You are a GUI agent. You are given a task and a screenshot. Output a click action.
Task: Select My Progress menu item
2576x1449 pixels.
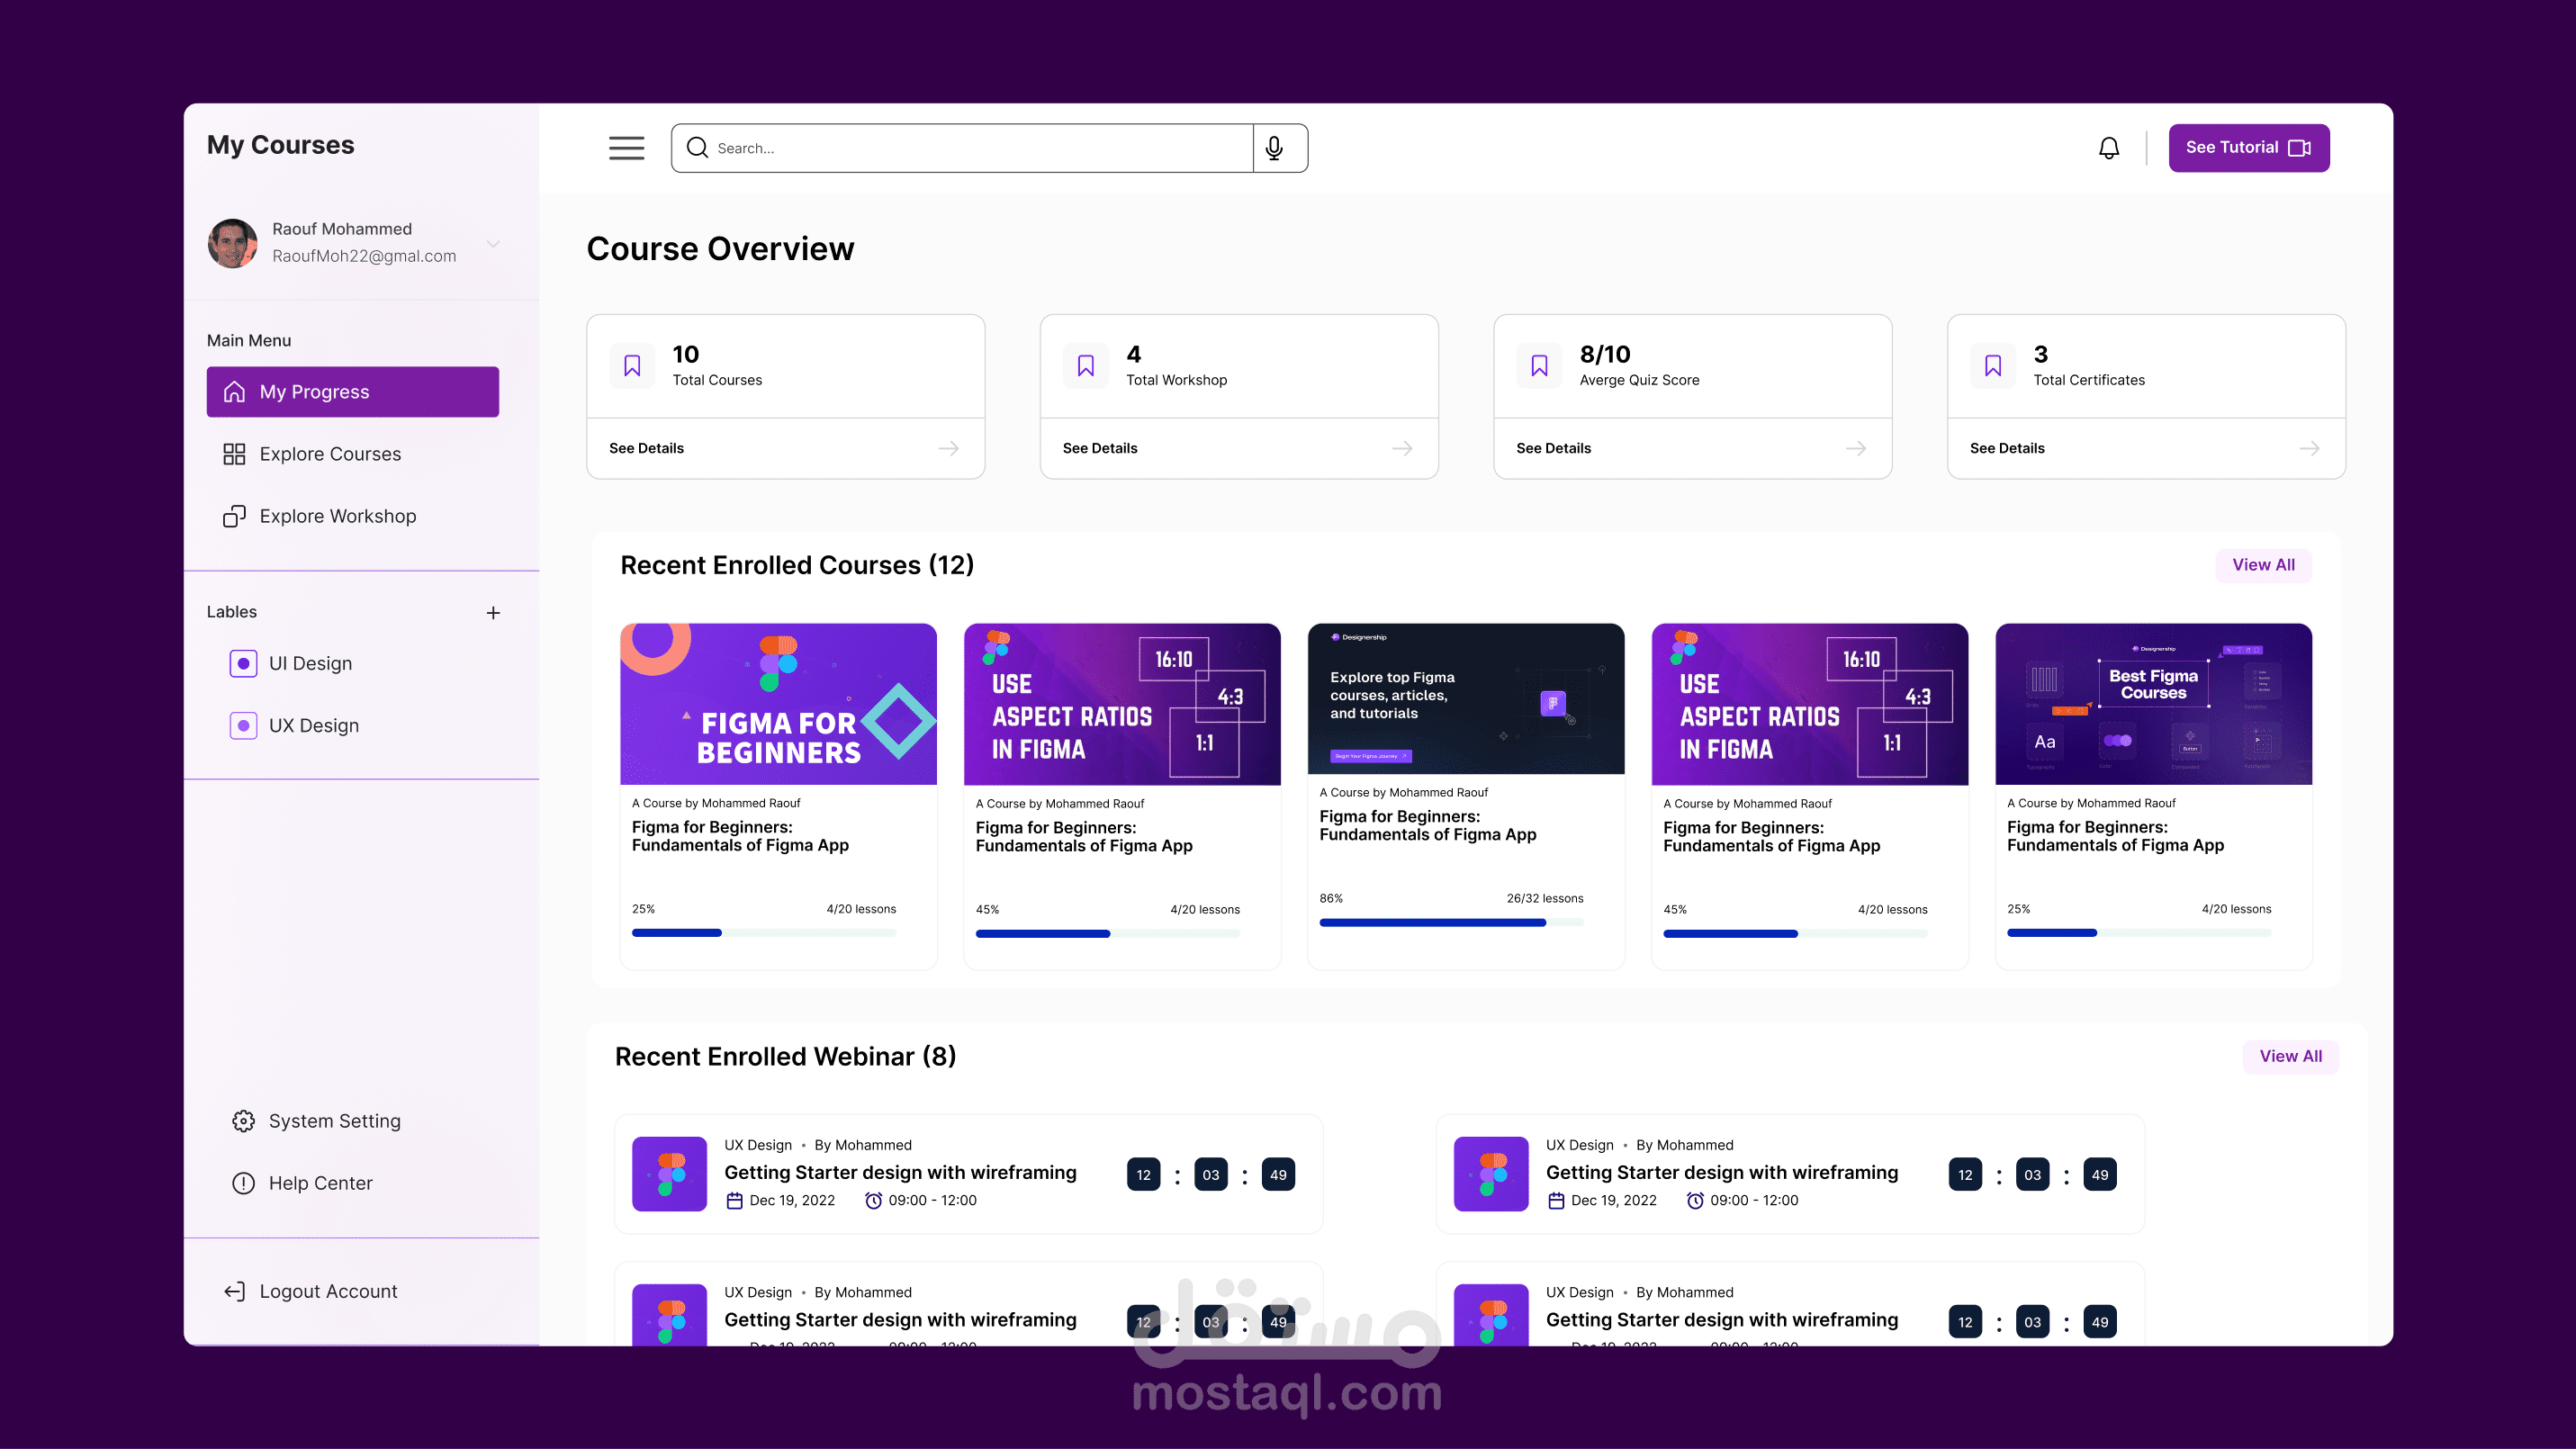(353, 392)
